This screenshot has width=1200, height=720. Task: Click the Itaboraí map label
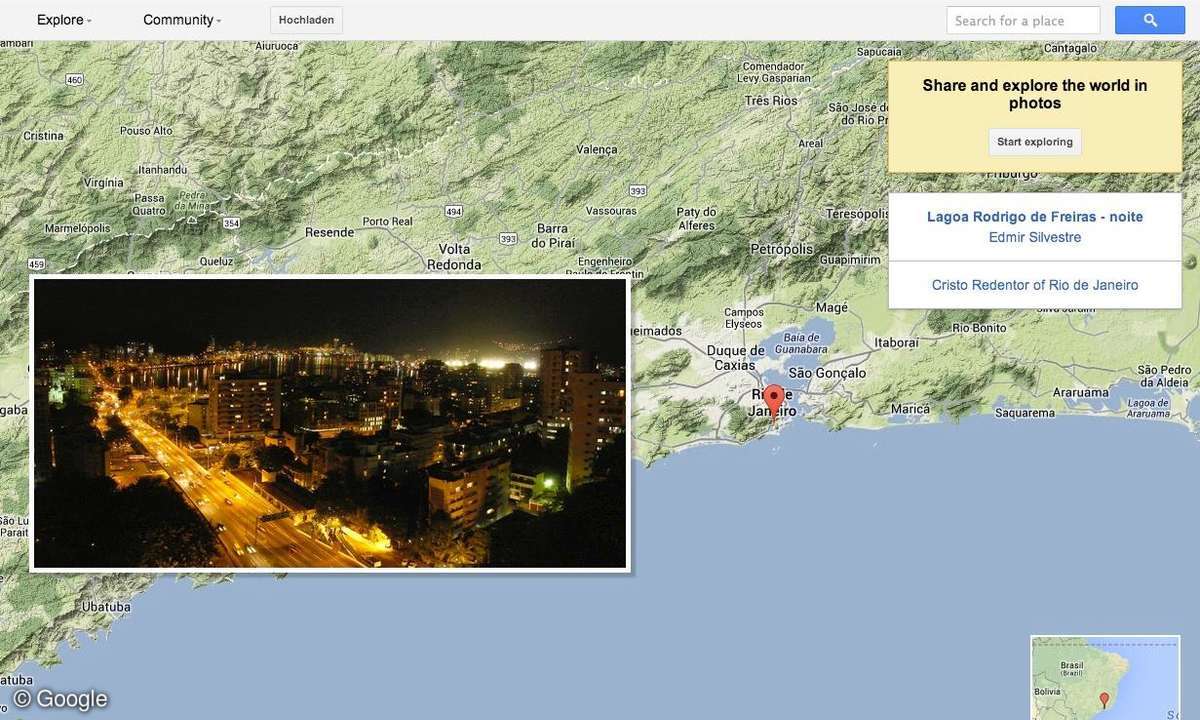pos(896,343)
